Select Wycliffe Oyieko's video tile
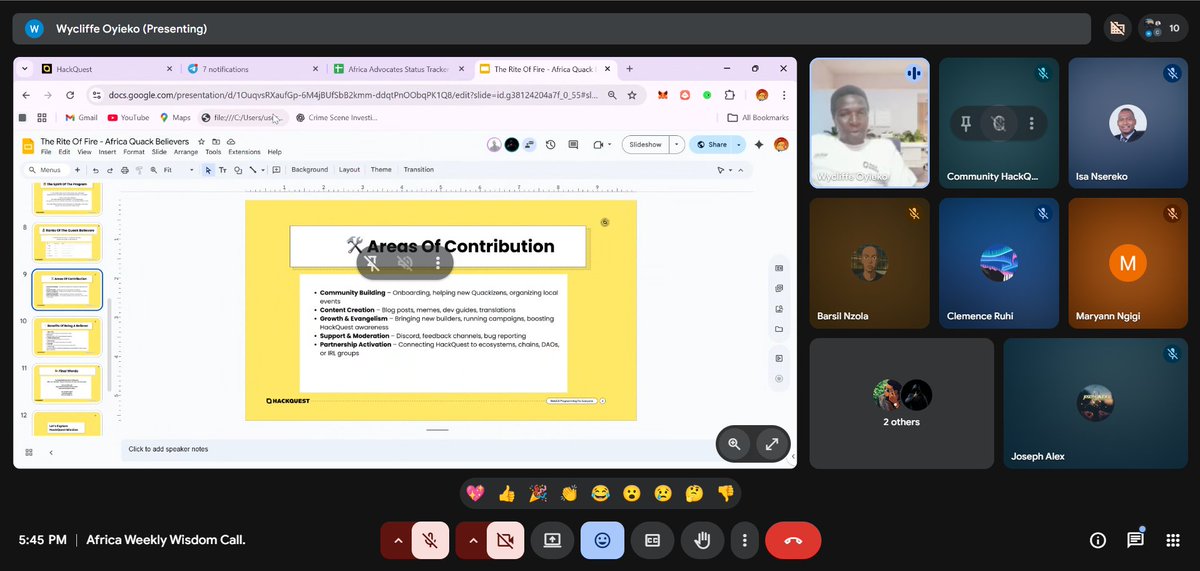The width and height of the screenshot is (1200, 571). click(x=869, y=123)
